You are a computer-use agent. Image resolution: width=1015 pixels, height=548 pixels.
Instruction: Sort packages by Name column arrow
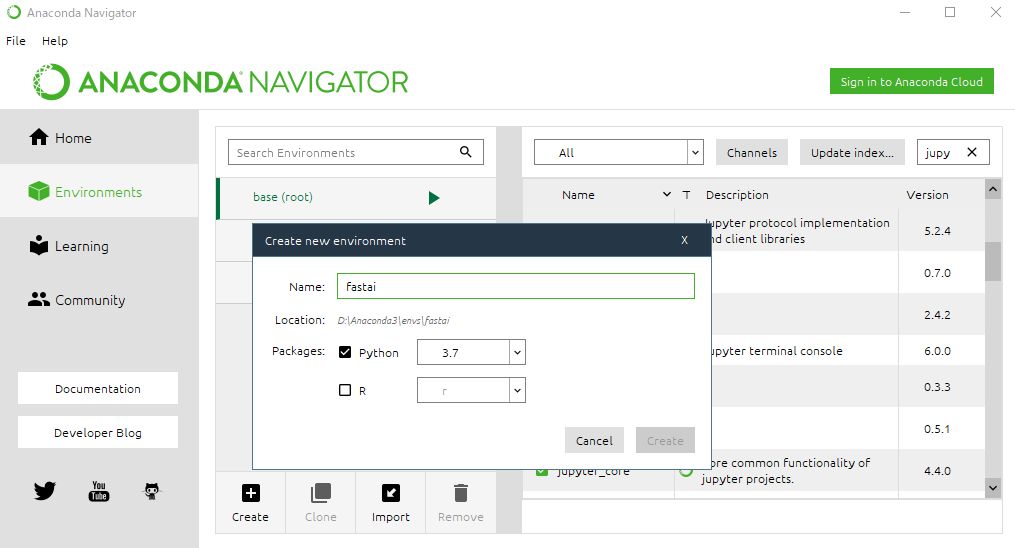click(667, 194)
